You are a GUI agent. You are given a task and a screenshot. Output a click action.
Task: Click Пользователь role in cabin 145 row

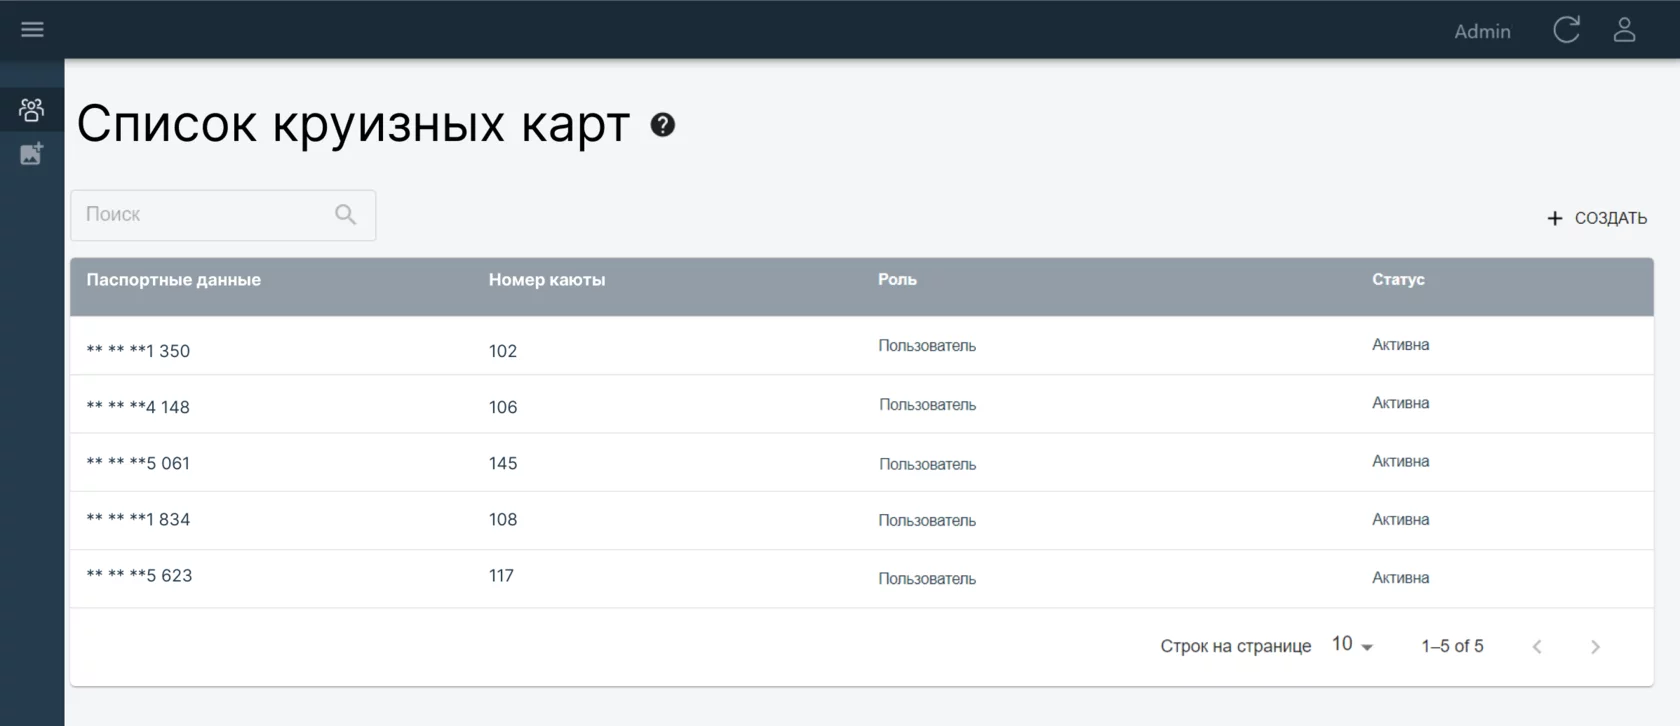click(x=927, y=464)
